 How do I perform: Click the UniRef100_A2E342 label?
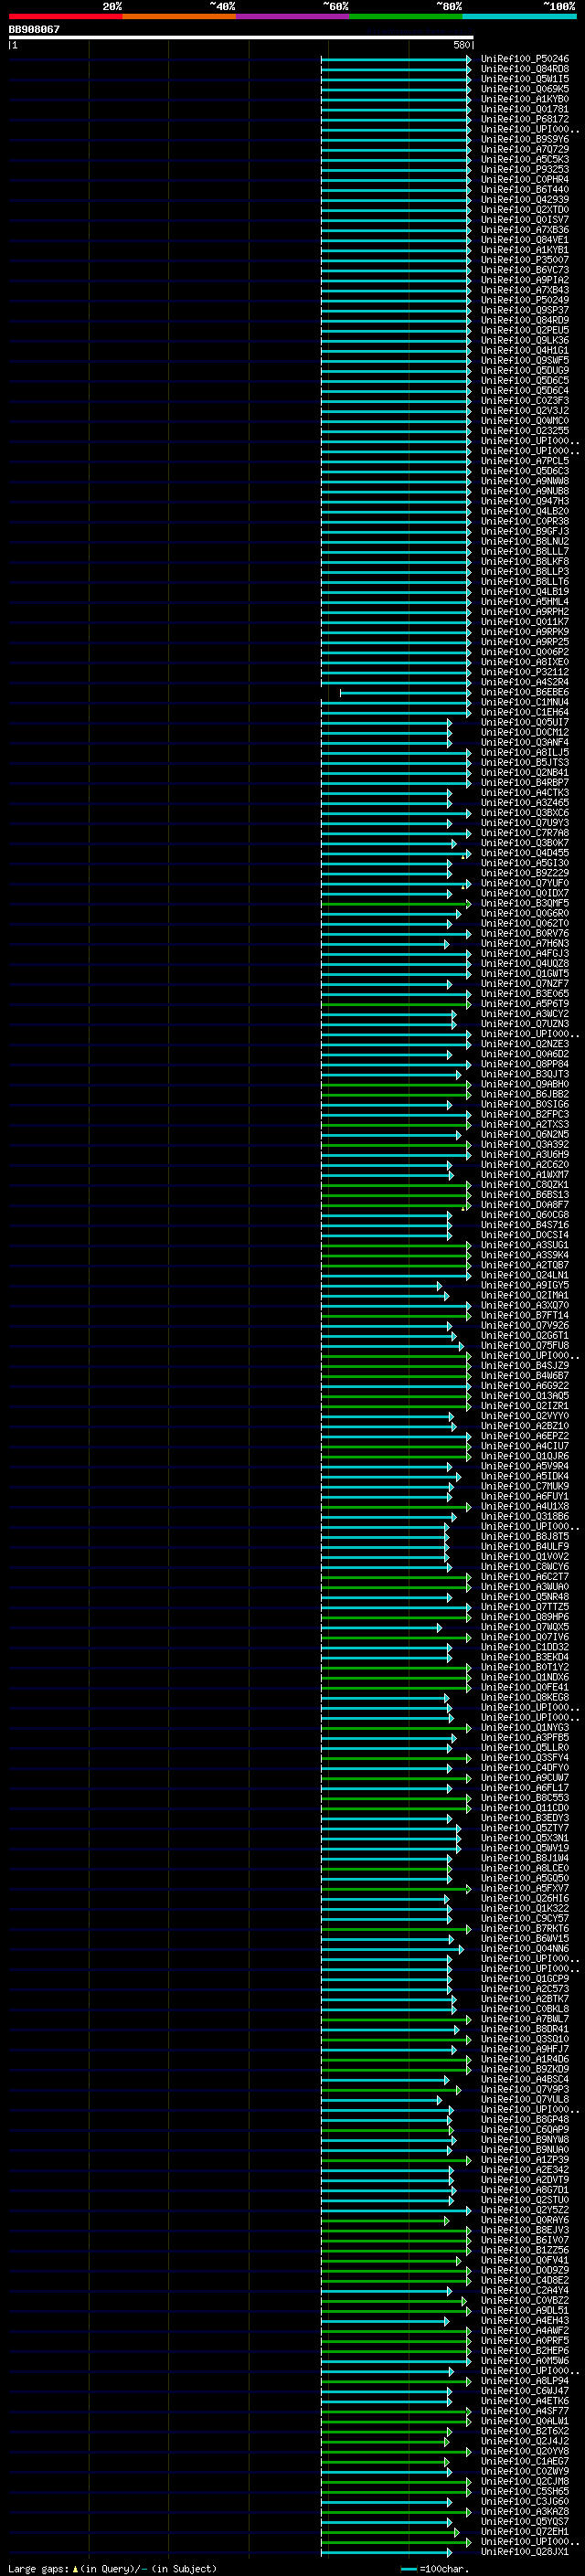pos(525,2170)
